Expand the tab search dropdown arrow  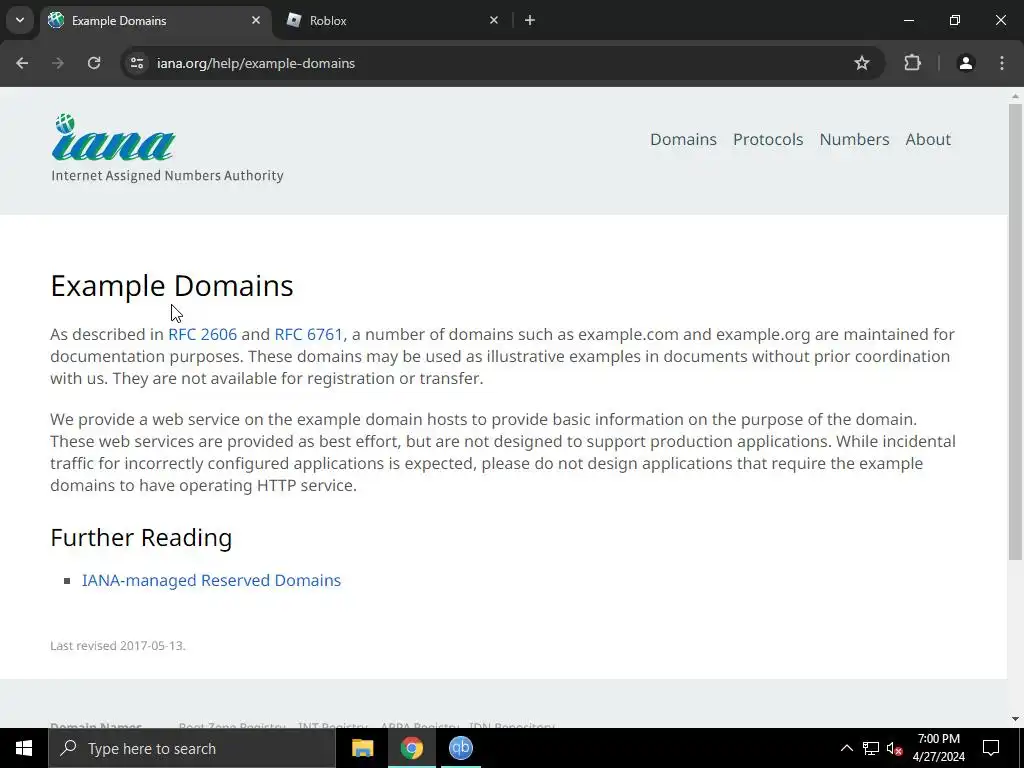tap(20, 20)
